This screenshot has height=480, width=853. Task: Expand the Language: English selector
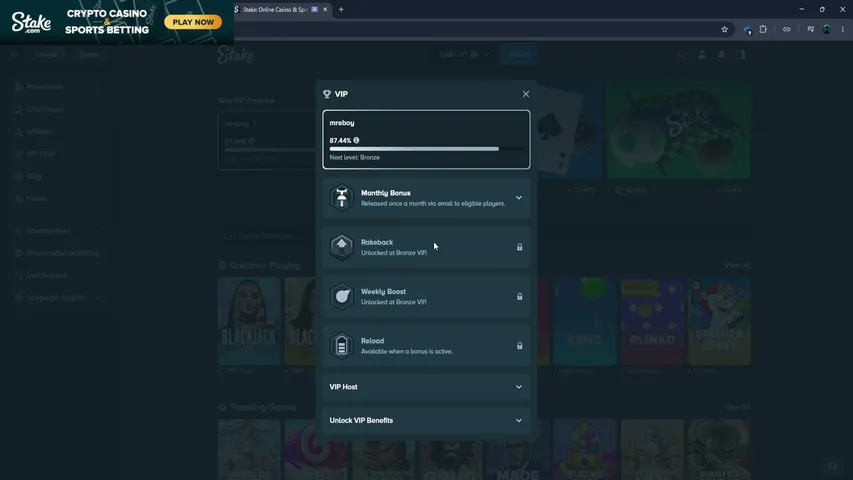(x=57, y=298)
